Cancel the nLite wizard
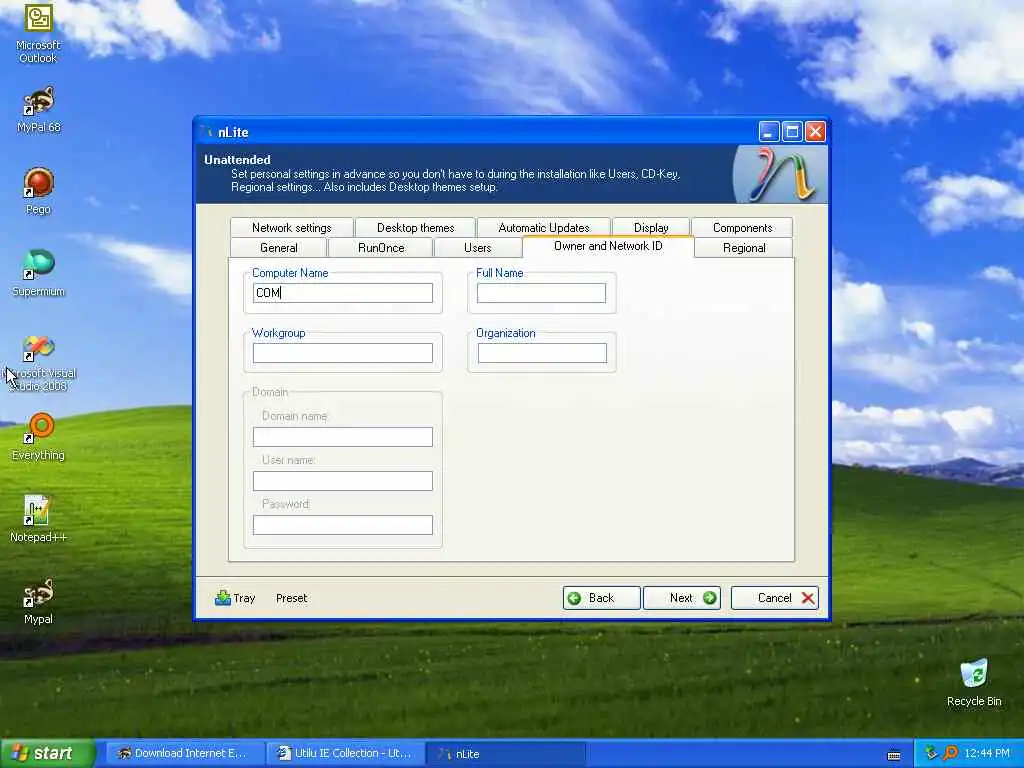The width and height of the screenshot is (1024, 768). tap(775, 598)
